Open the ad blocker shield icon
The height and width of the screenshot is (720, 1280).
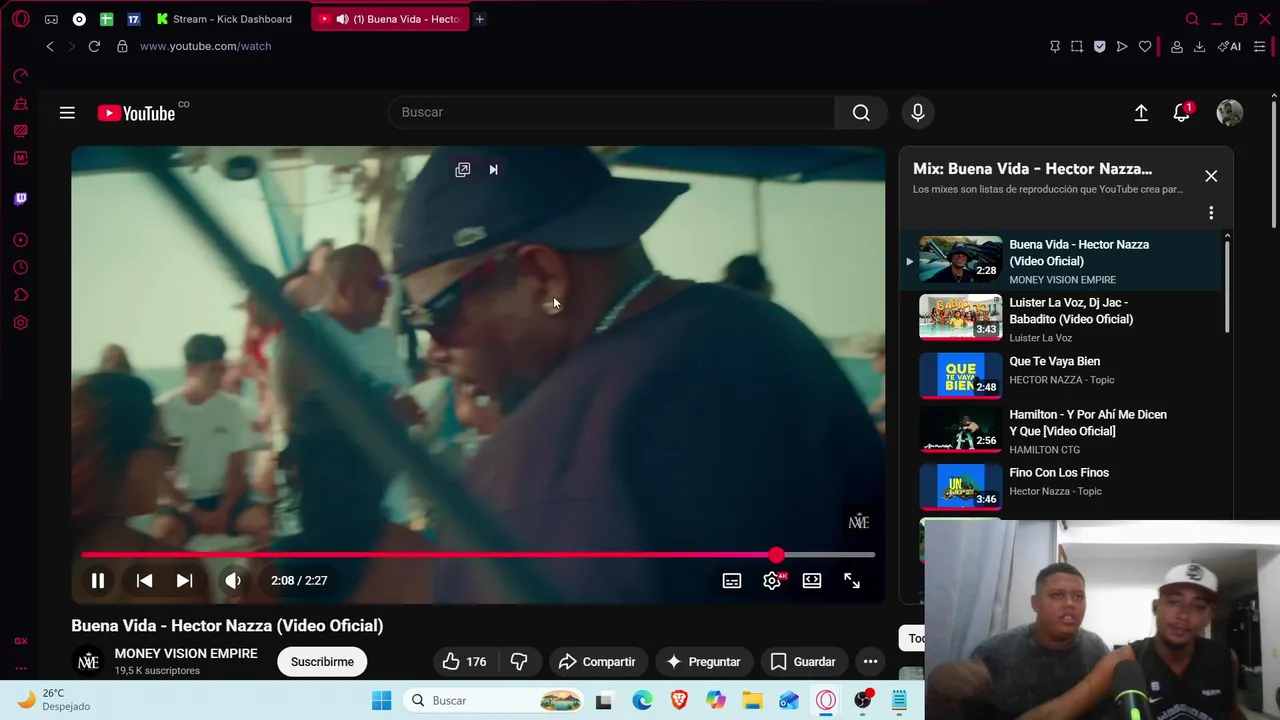(x=1100, y=46)
